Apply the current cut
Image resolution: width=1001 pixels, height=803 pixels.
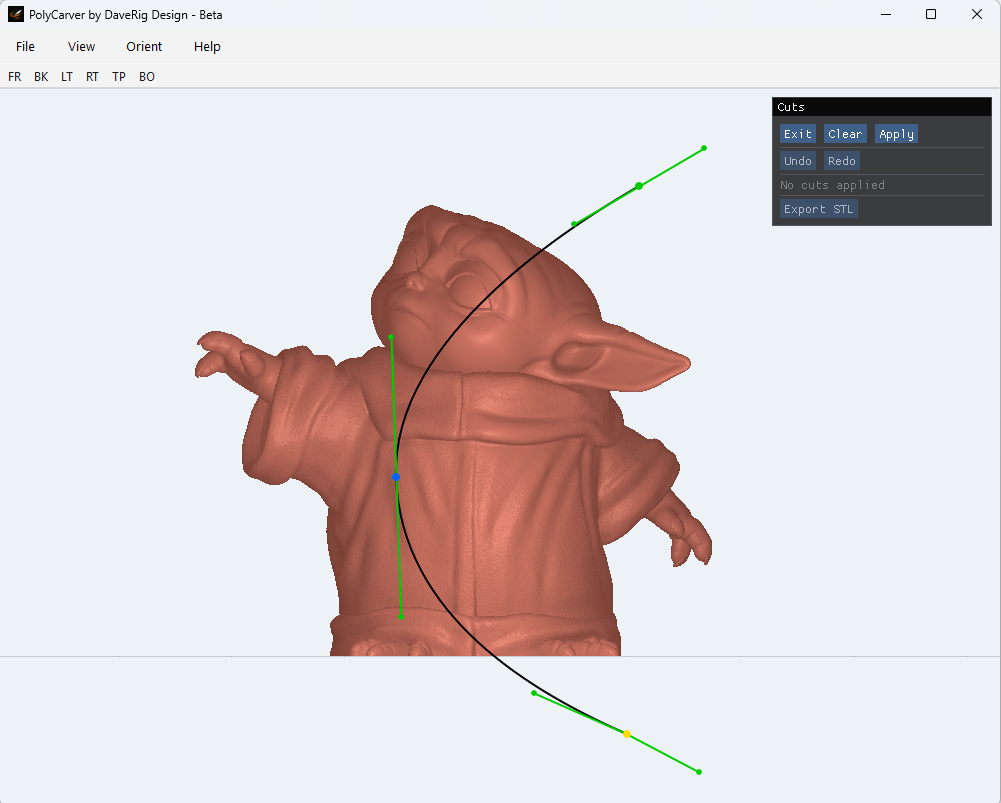click(x=896, y=134)
